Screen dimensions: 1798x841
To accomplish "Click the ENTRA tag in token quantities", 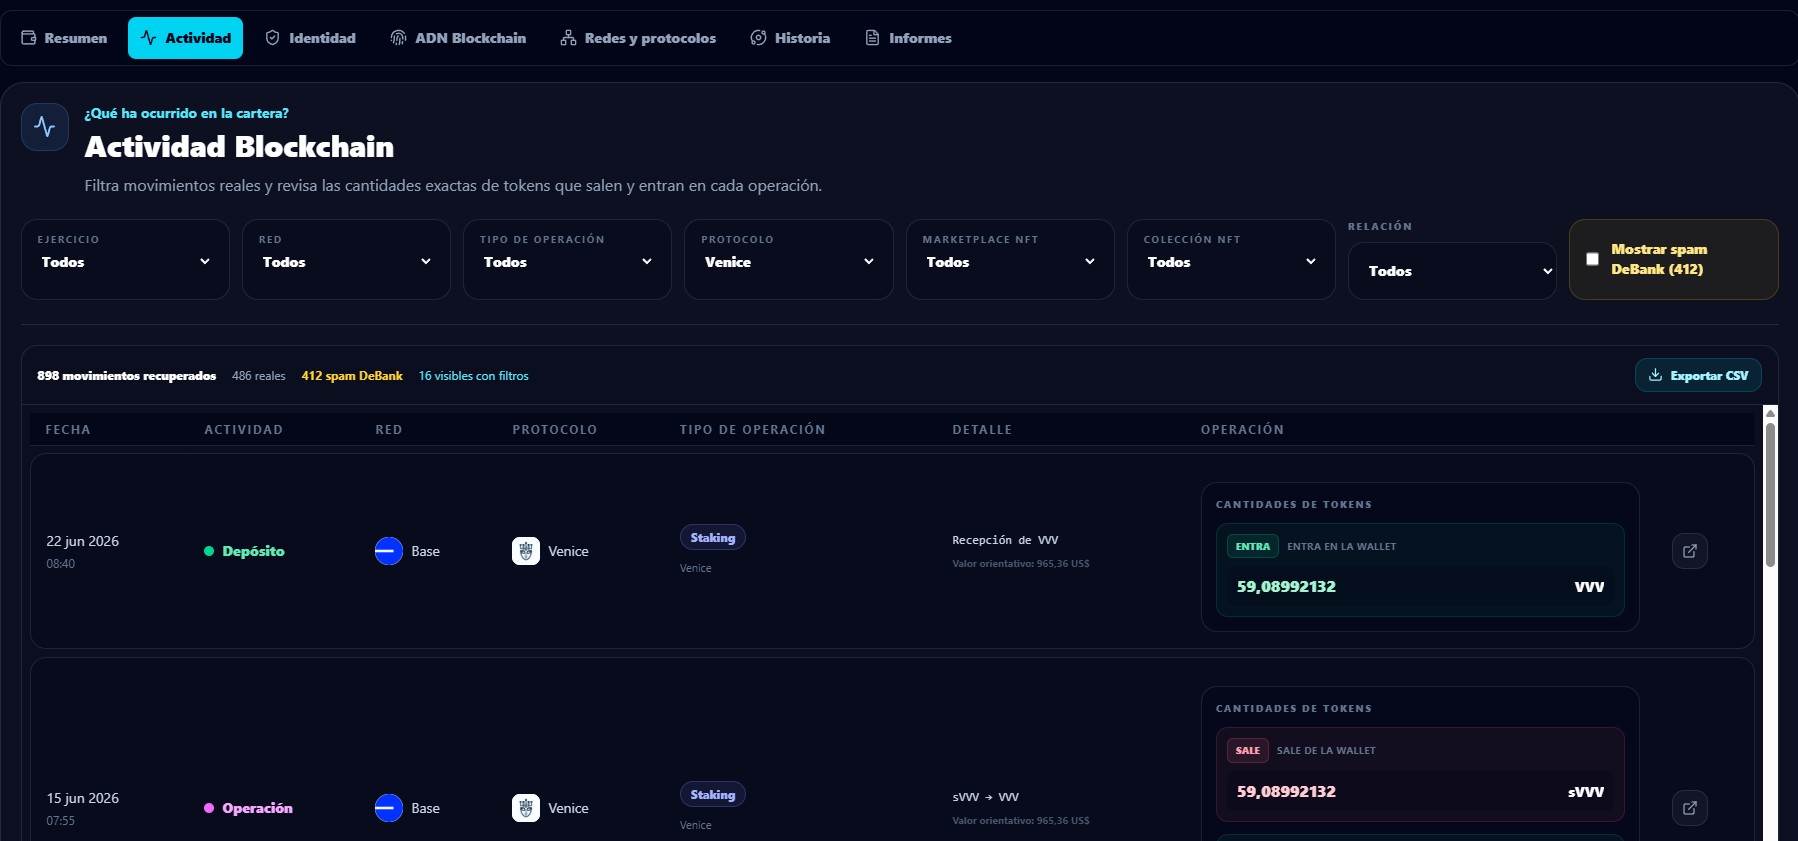I will pos(1253,546).
